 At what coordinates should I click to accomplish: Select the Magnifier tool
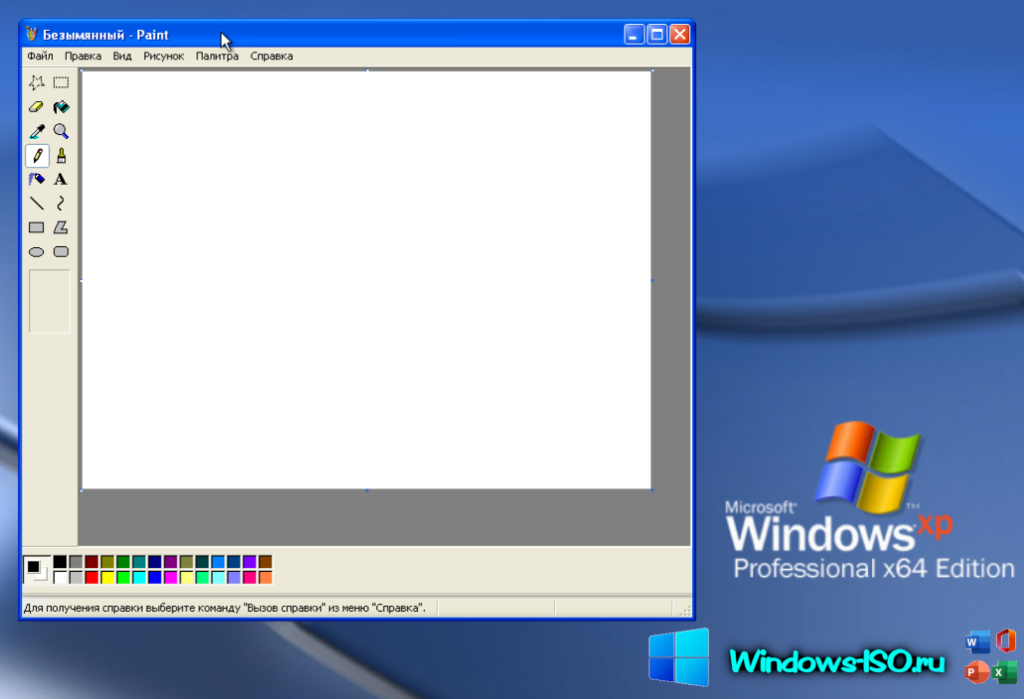61,131
